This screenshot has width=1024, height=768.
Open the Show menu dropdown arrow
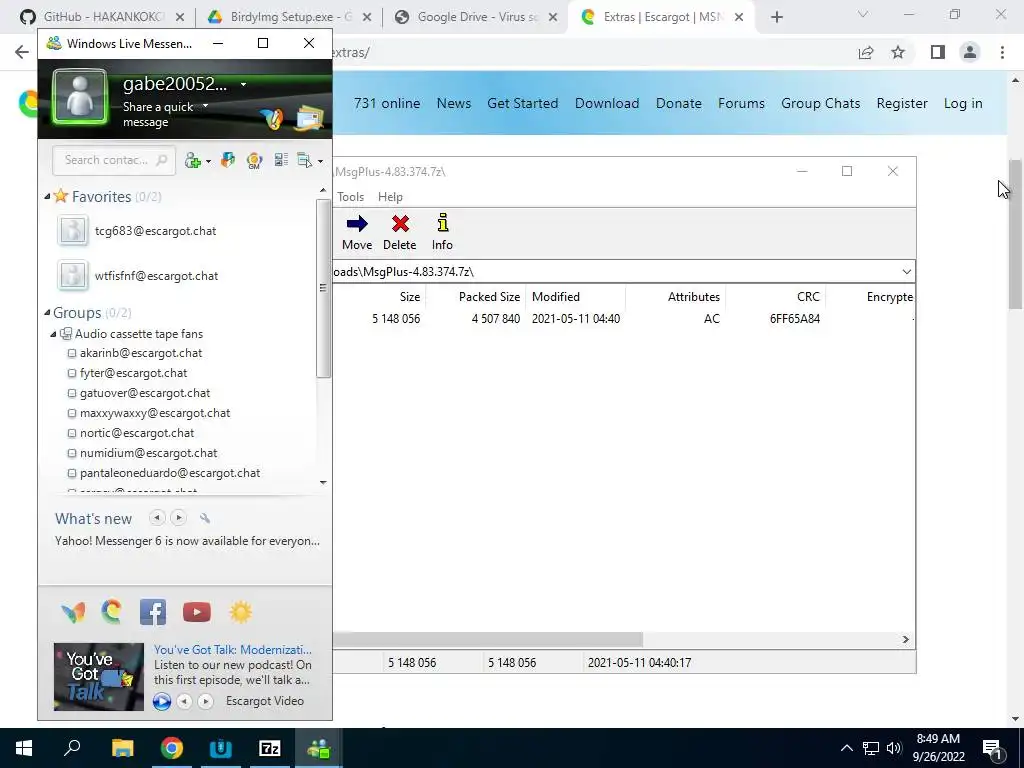(x=320, y=161)
